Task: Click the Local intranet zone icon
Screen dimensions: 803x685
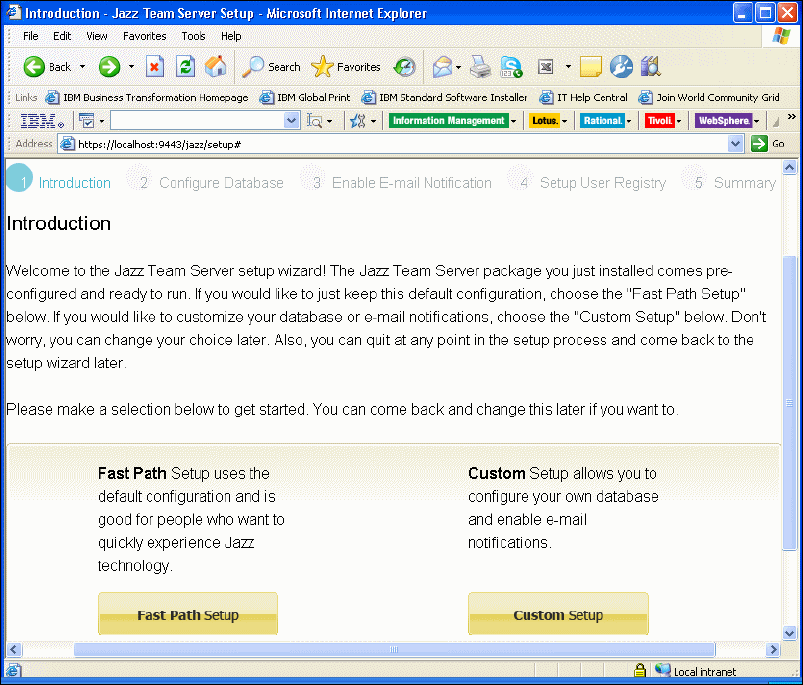Action: click(x=663, y=670)
